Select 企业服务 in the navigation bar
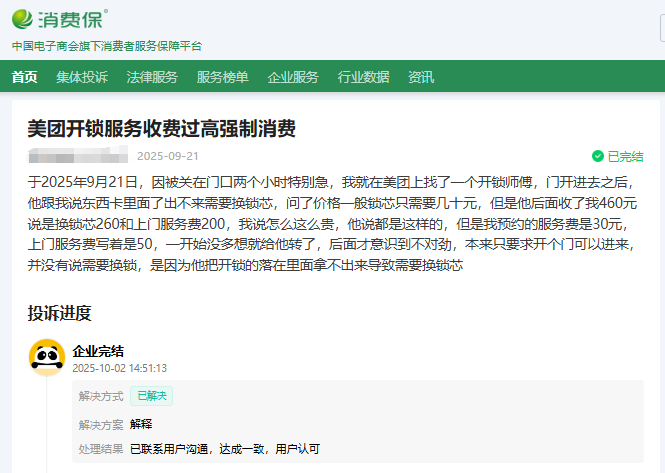 293,77
